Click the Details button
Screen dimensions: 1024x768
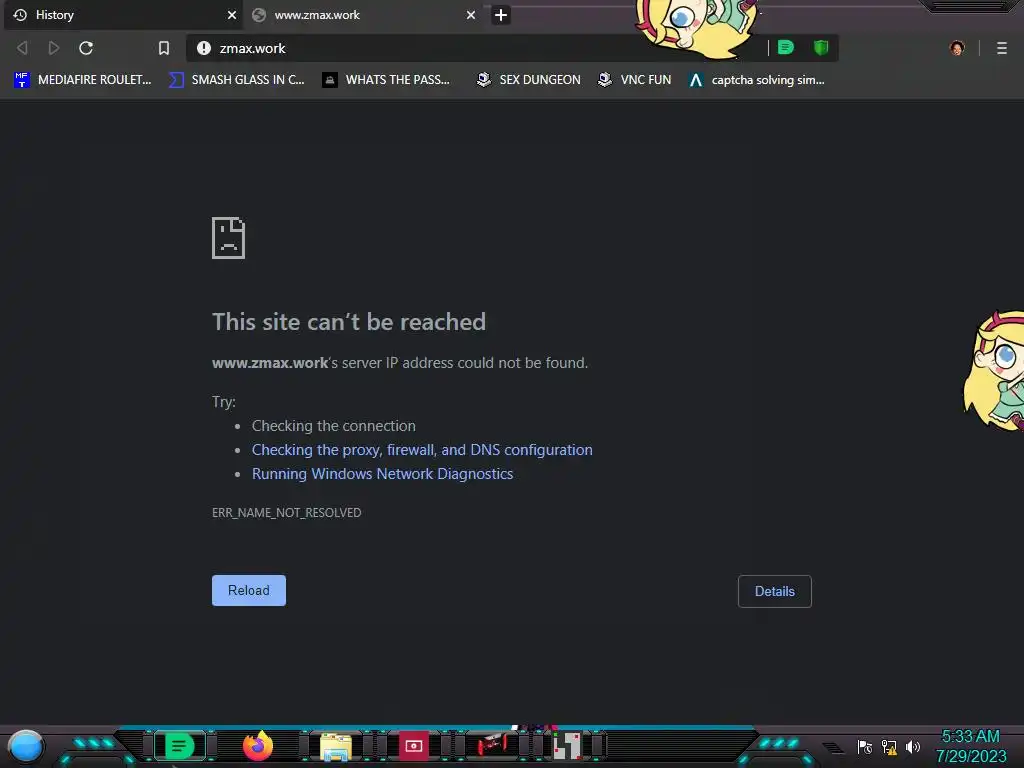click(x=775, y=591)
